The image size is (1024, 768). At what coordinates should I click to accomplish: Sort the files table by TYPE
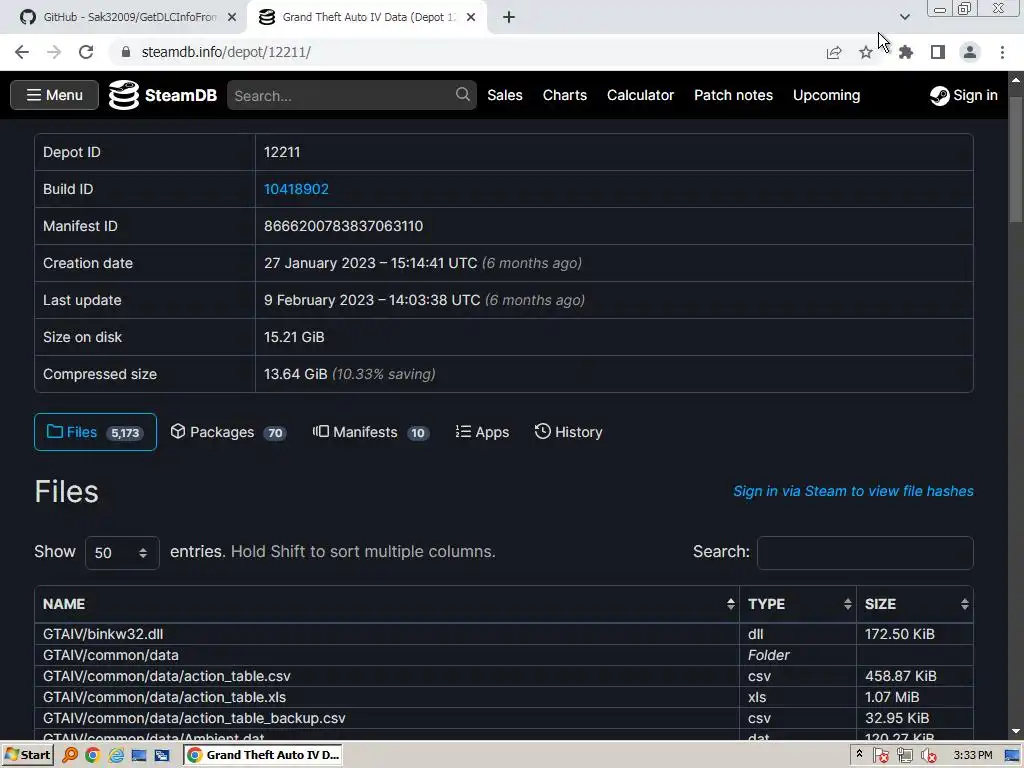[798, 604]
